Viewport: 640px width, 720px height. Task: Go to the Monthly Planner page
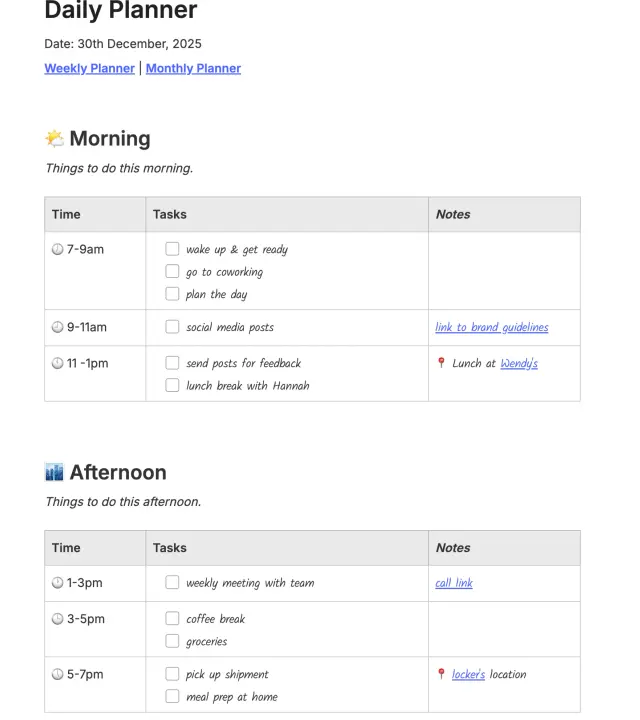[x=193, y=69]
